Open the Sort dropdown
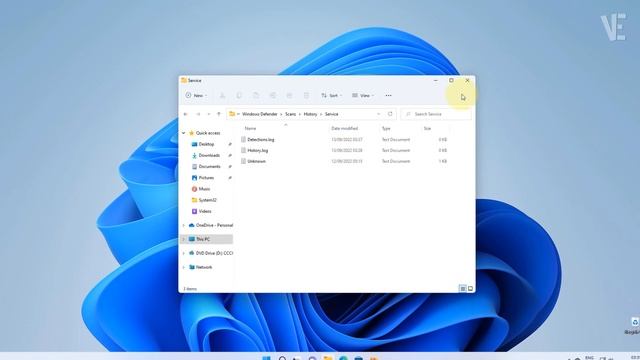 [x=331, y=96]
